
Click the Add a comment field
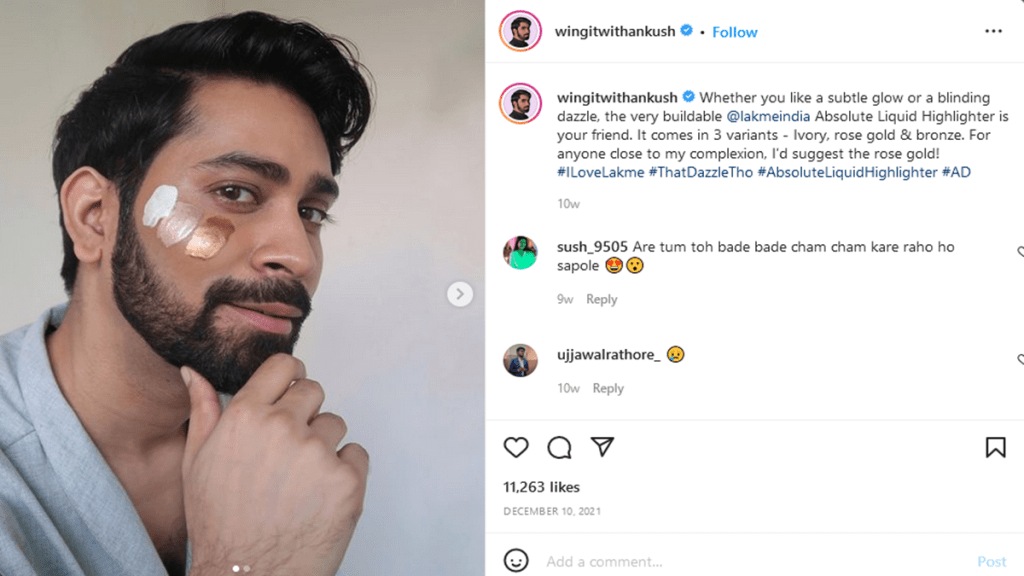(600, 561)
